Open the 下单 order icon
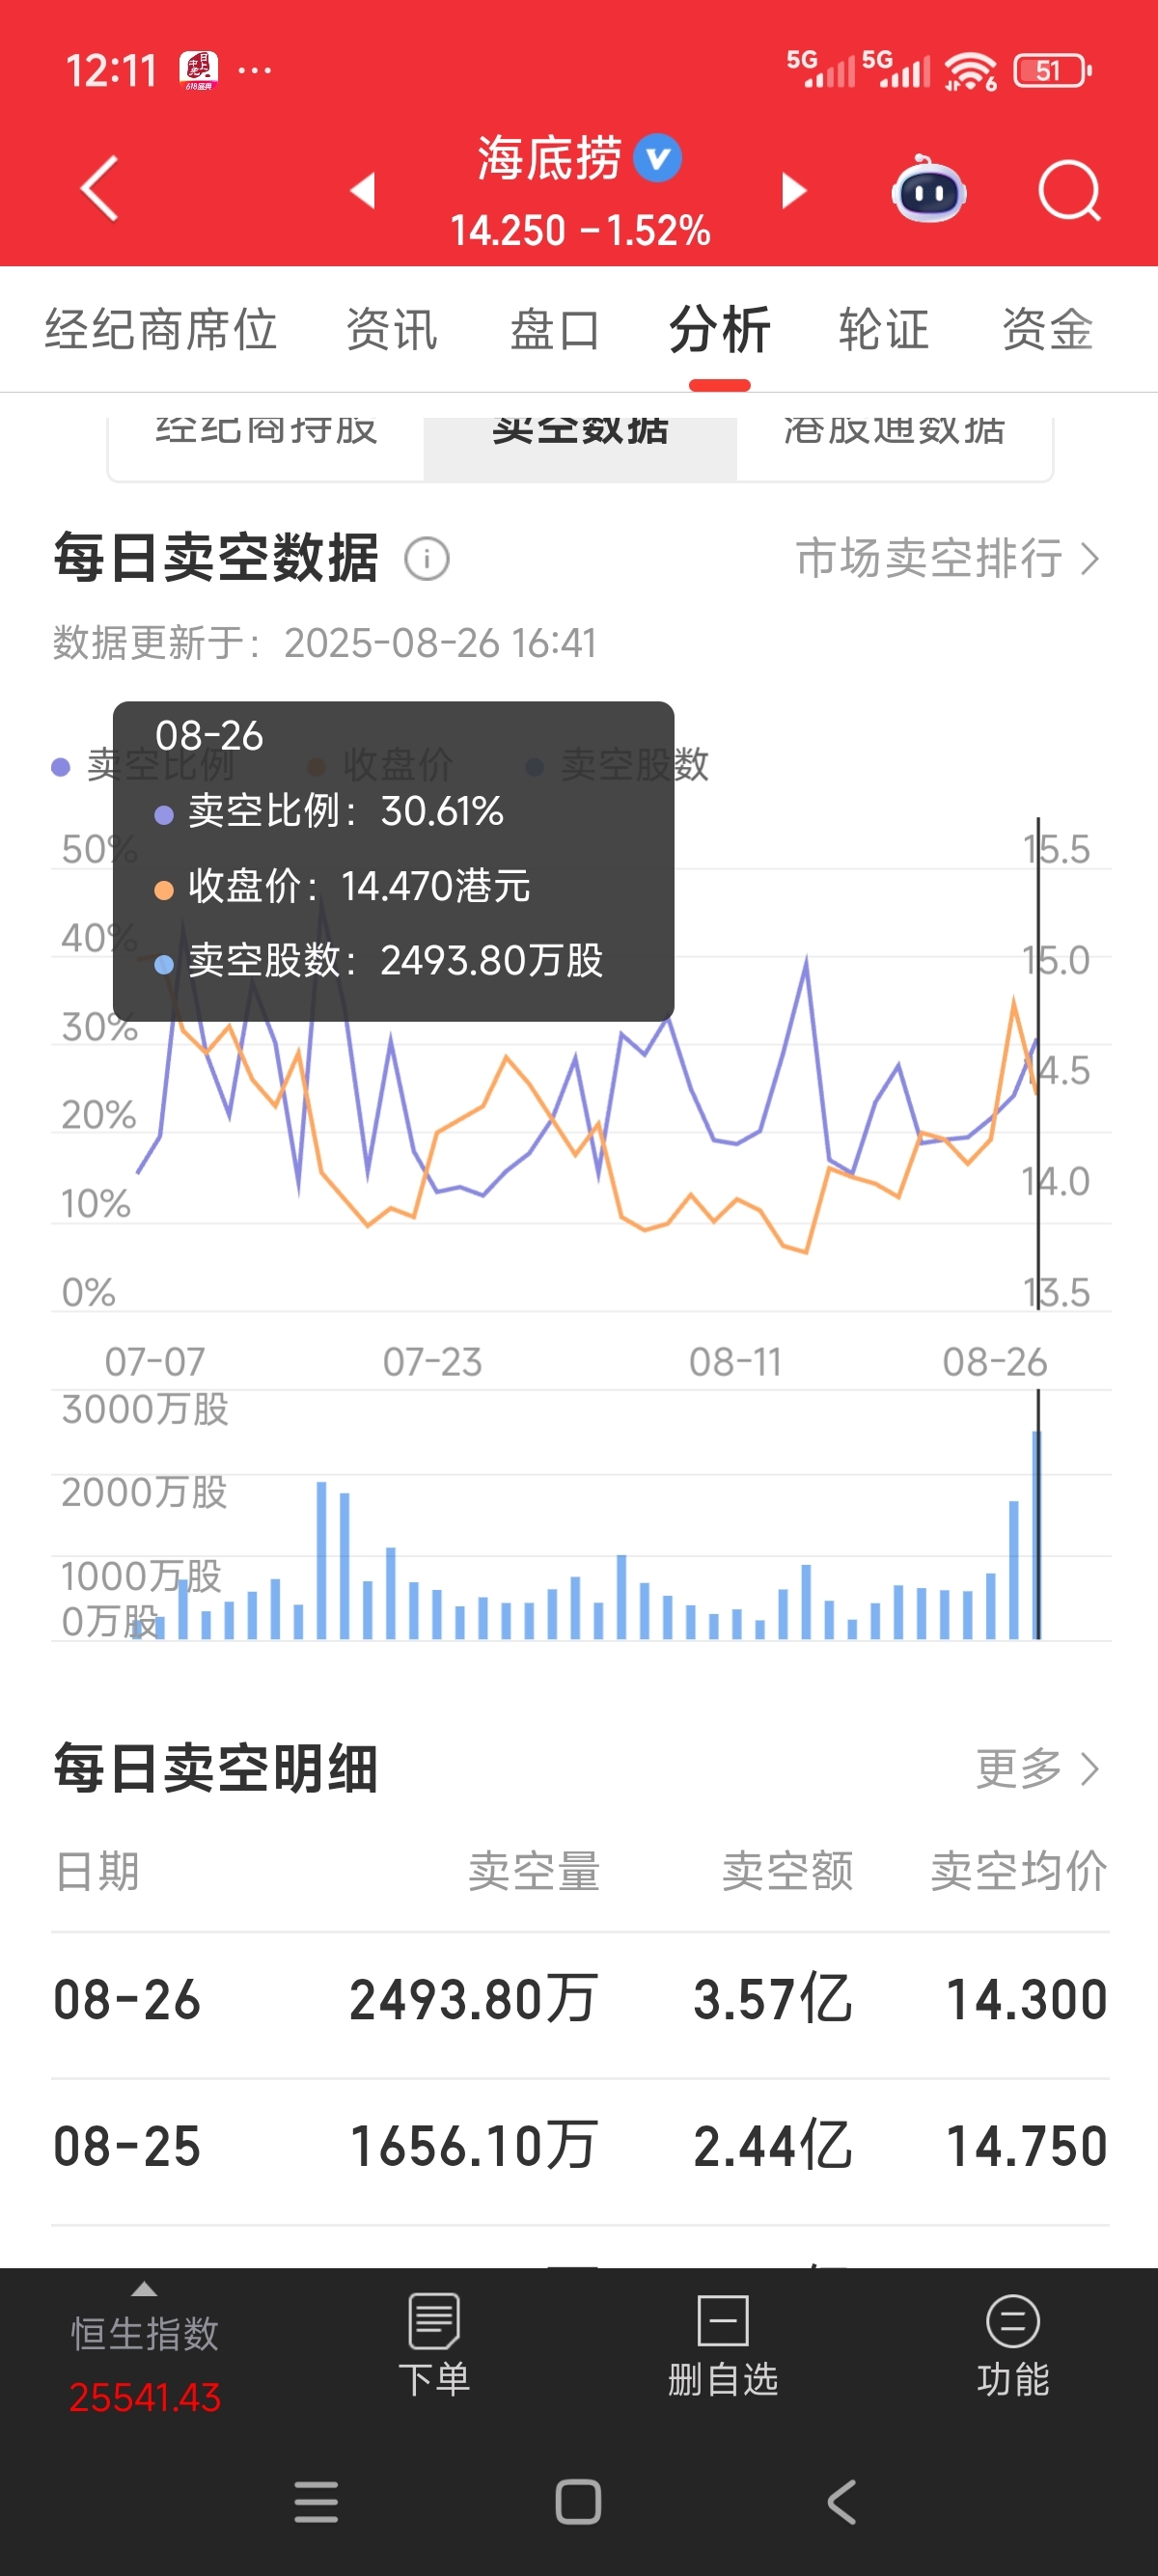The width and height of the screenshot is (1158, 2576). click(434, 2345)
